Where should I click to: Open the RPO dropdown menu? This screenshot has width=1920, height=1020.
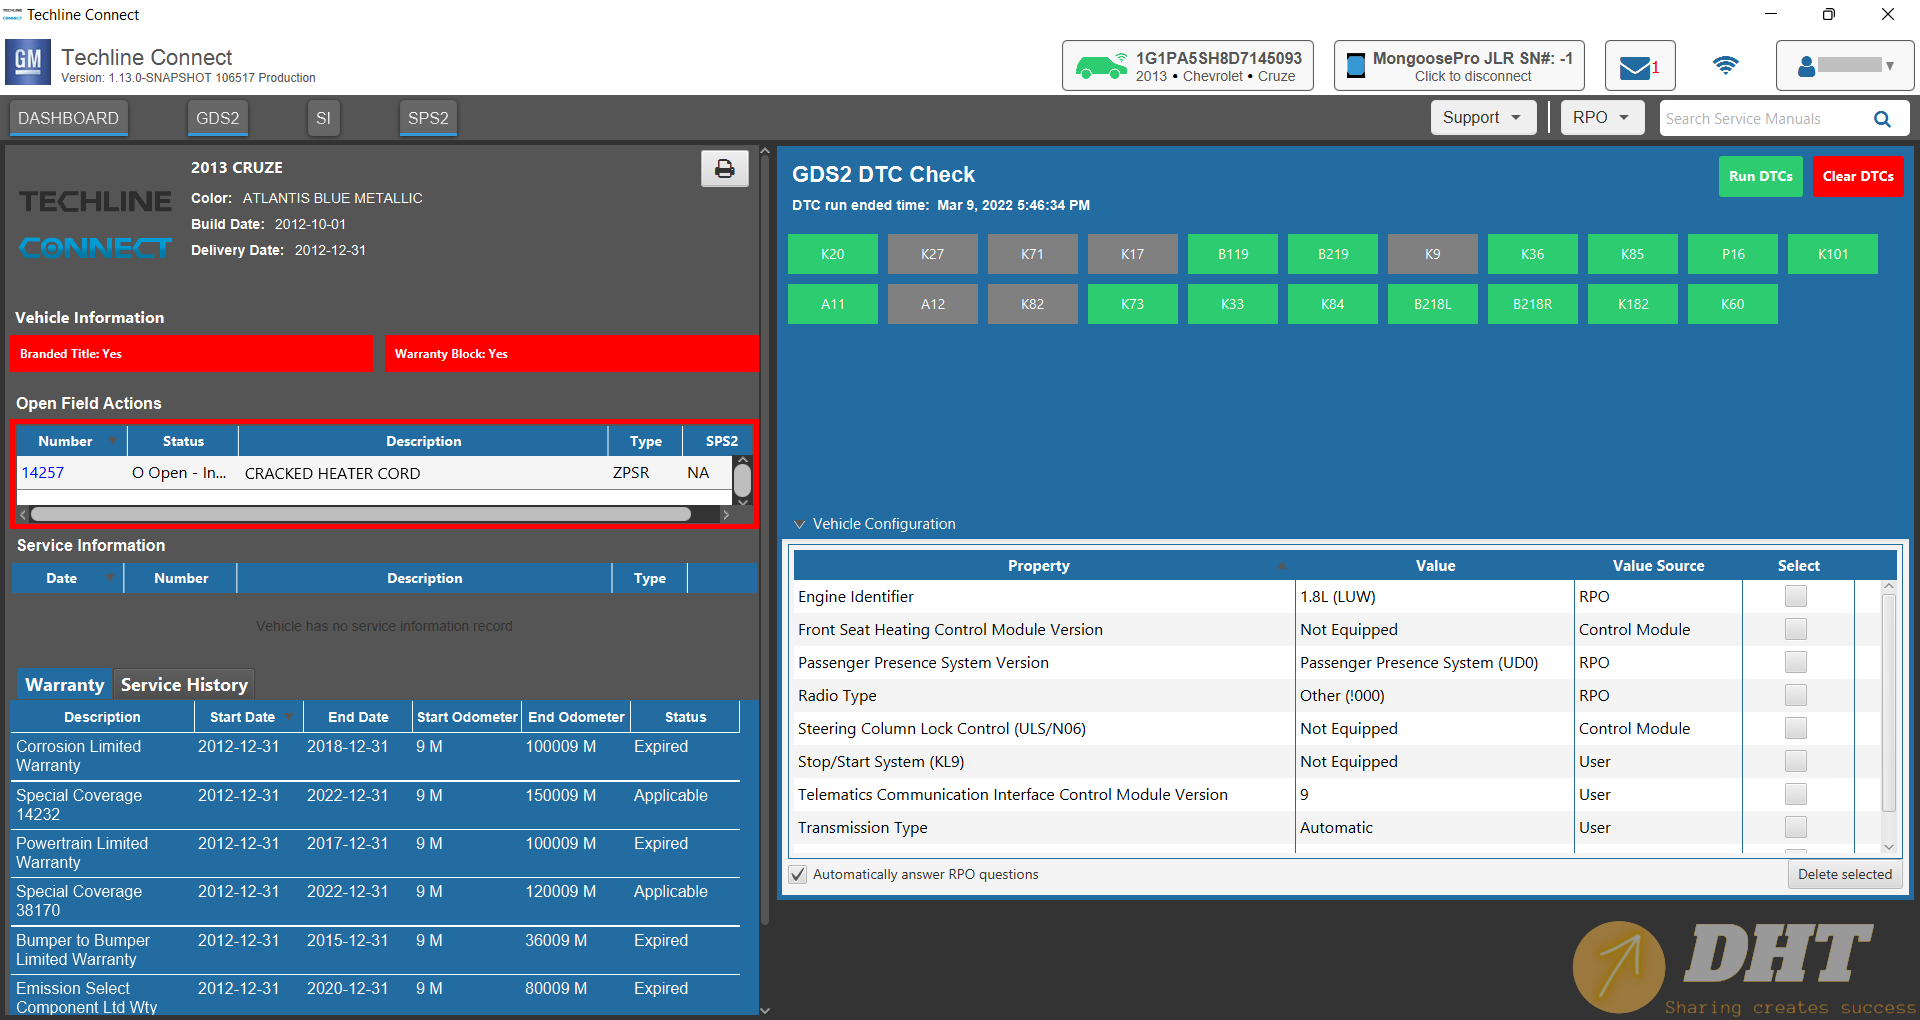point(1601,118)
